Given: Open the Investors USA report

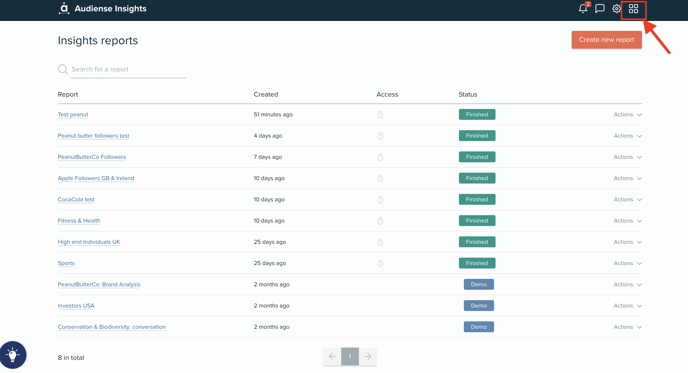Looking at the screenshot, I should pos(76,306).
